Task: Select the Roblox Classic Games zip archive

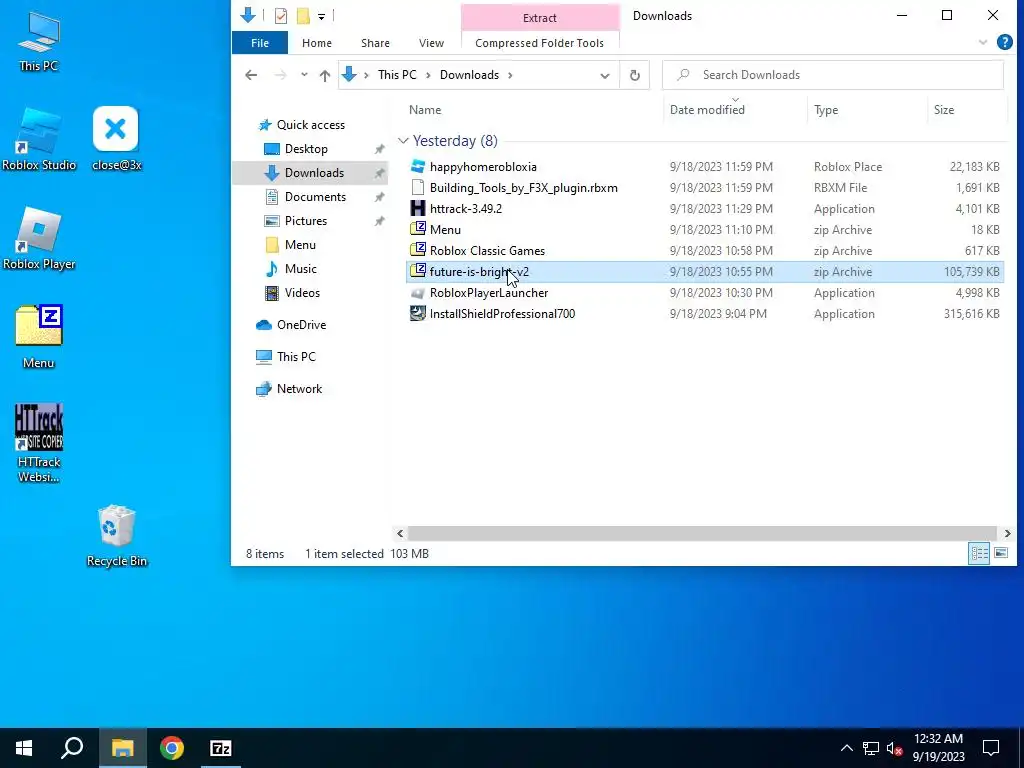Action: click(705, 251)
